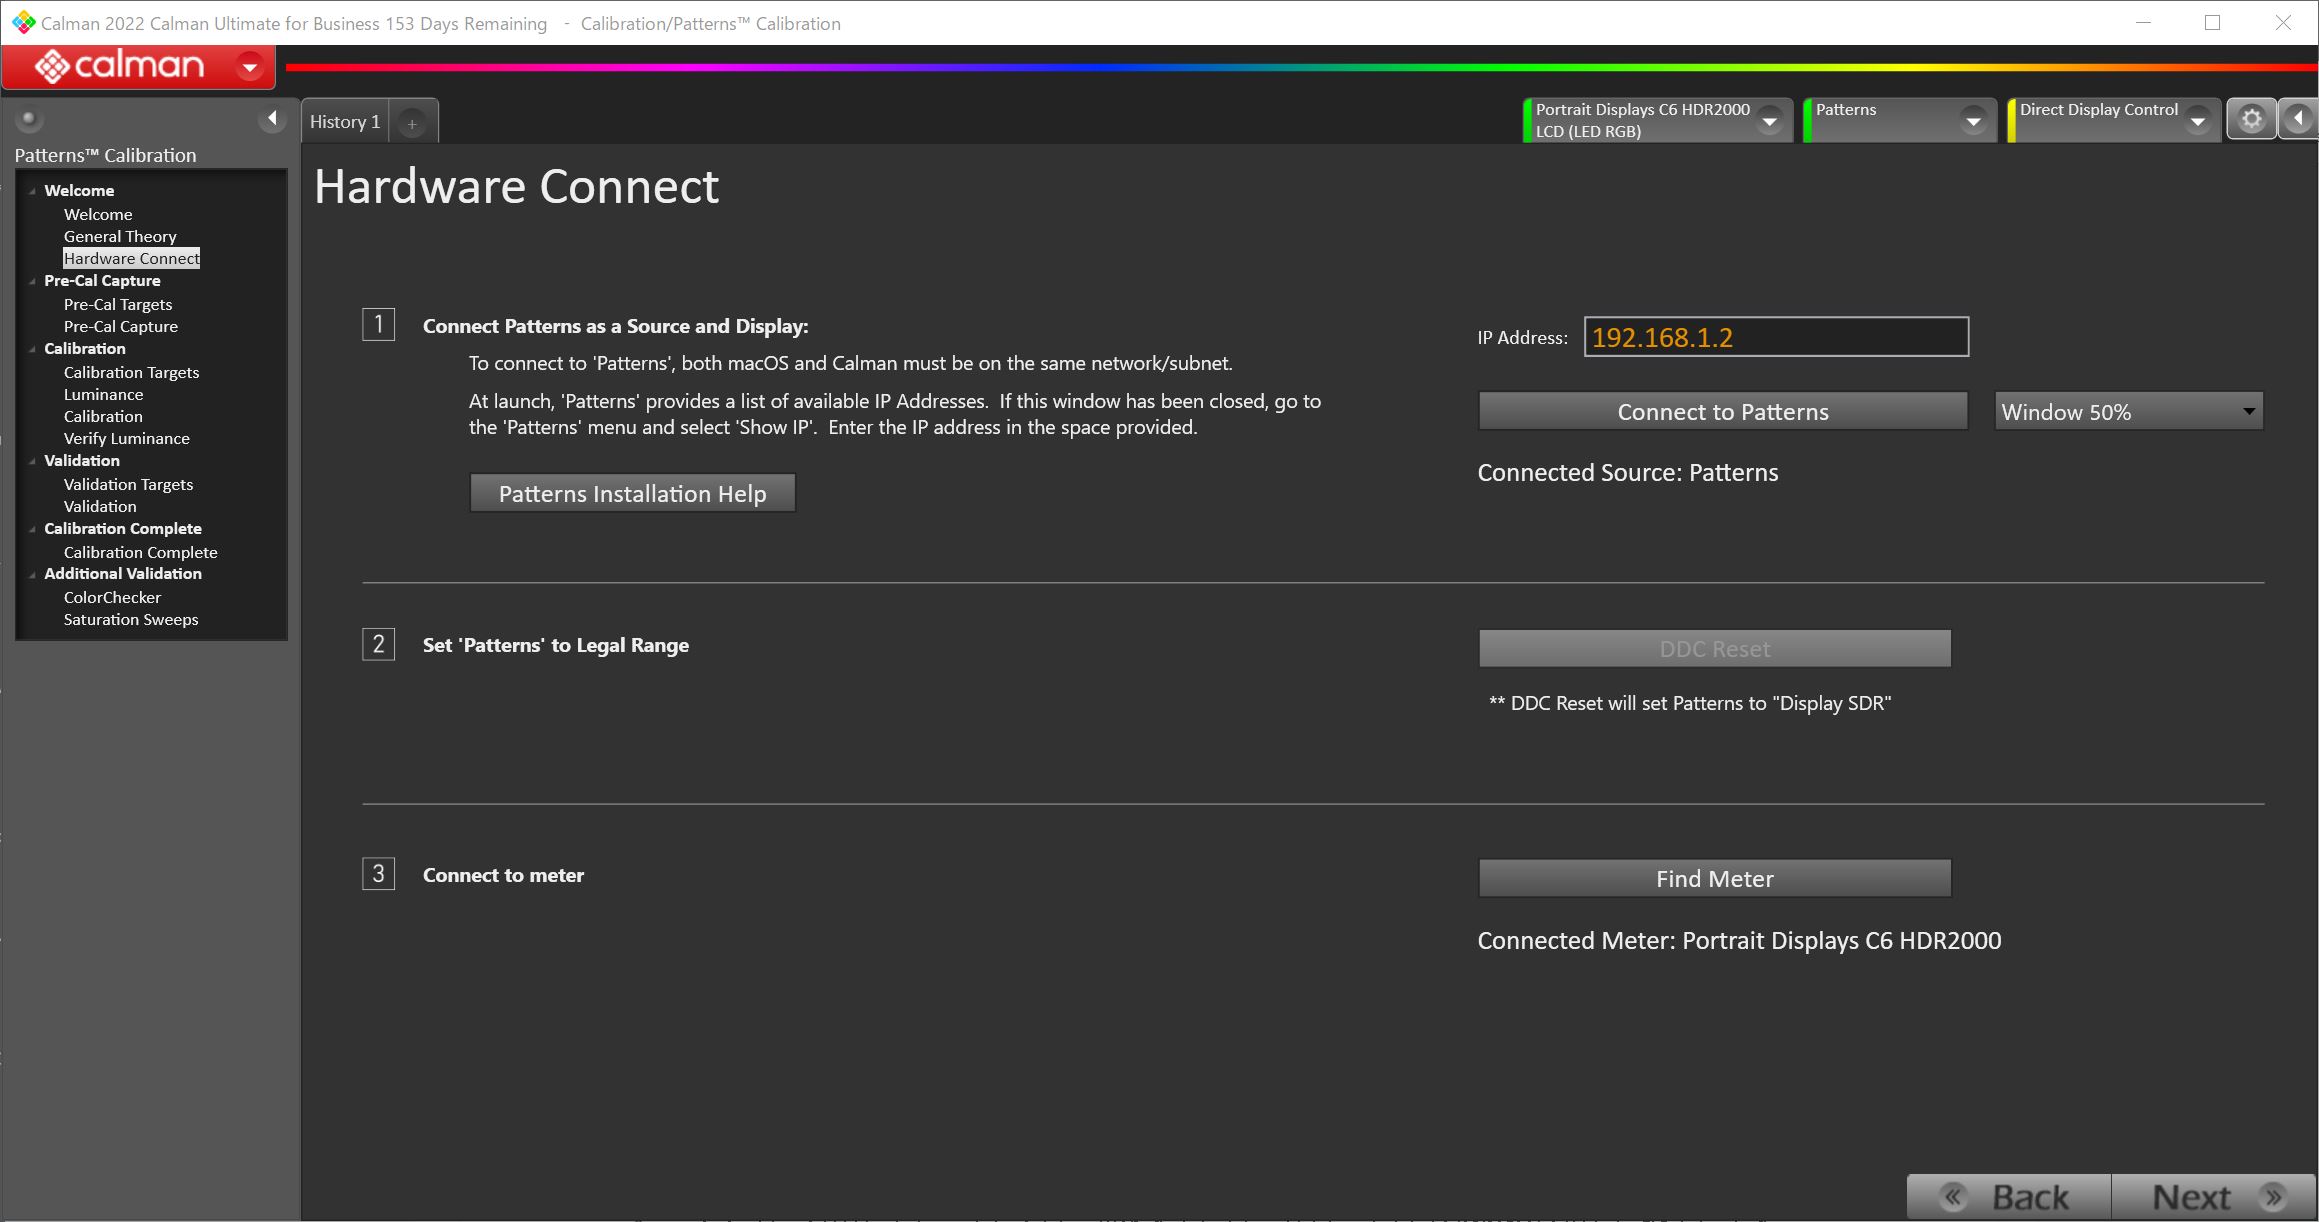Collapse the Validation tree section

click(x=33, y=461)
